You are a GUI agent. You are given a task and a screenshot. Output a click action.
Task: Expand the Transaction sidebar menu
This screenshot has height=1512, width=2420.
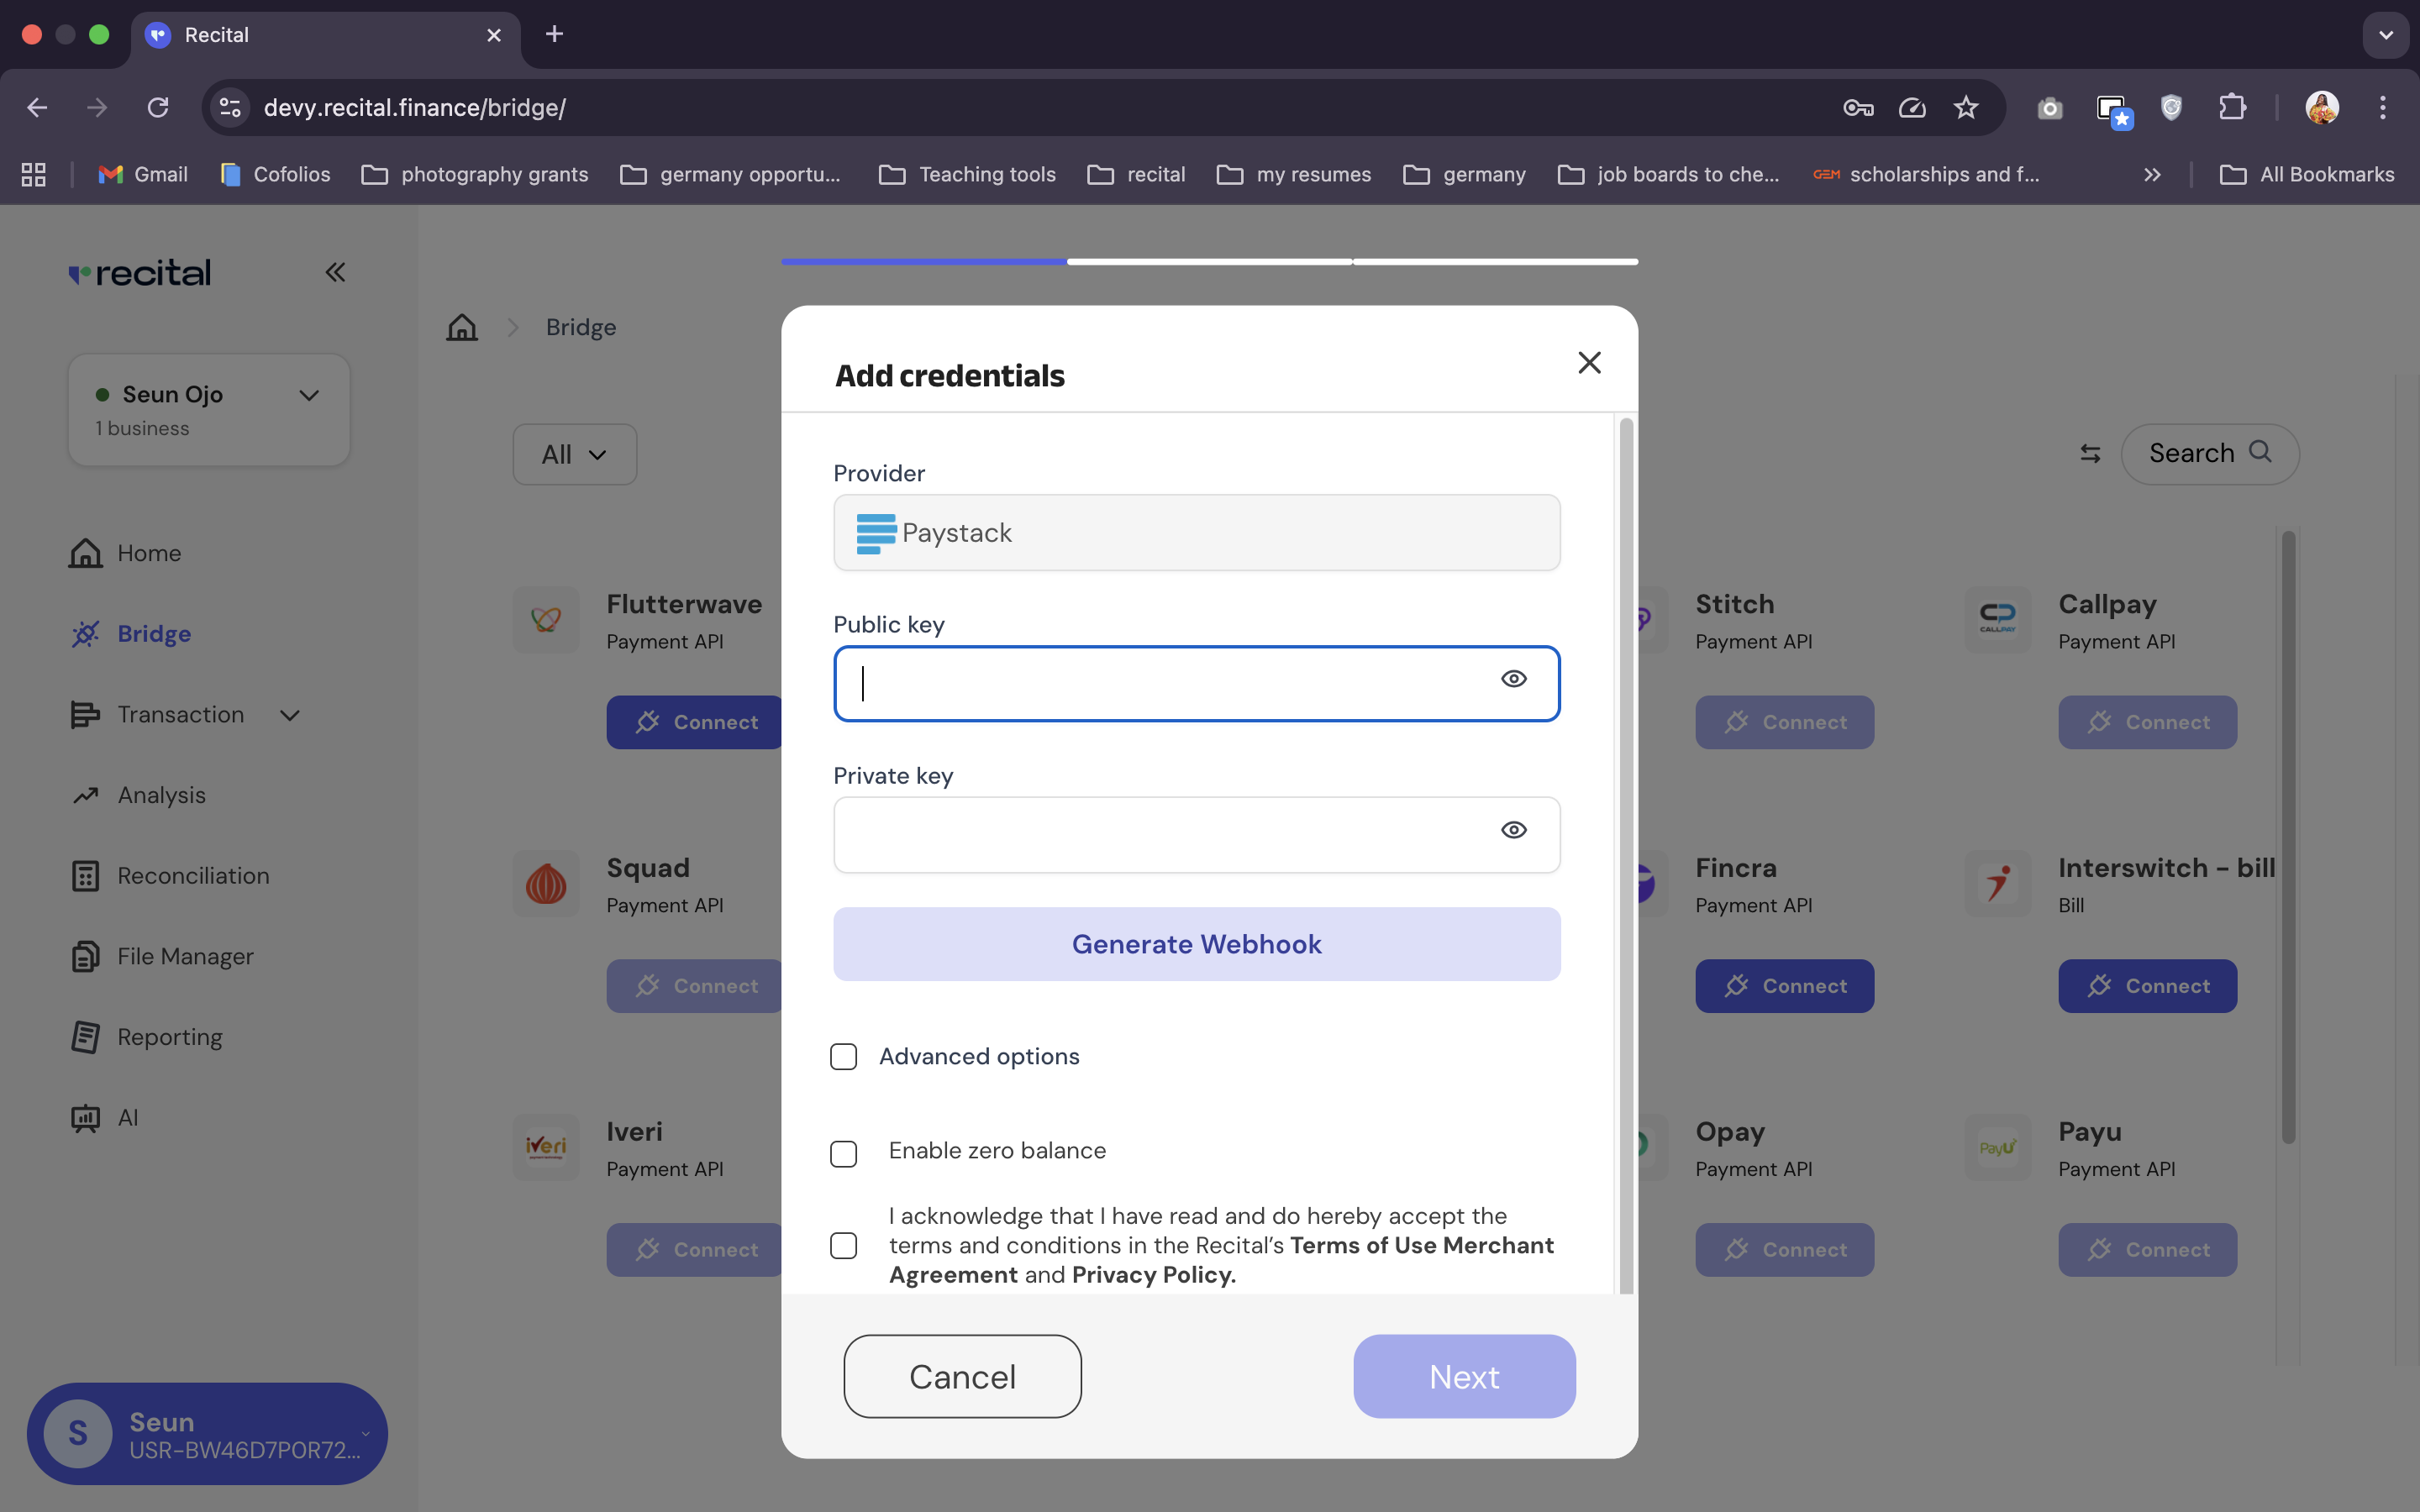pos(289,714)
